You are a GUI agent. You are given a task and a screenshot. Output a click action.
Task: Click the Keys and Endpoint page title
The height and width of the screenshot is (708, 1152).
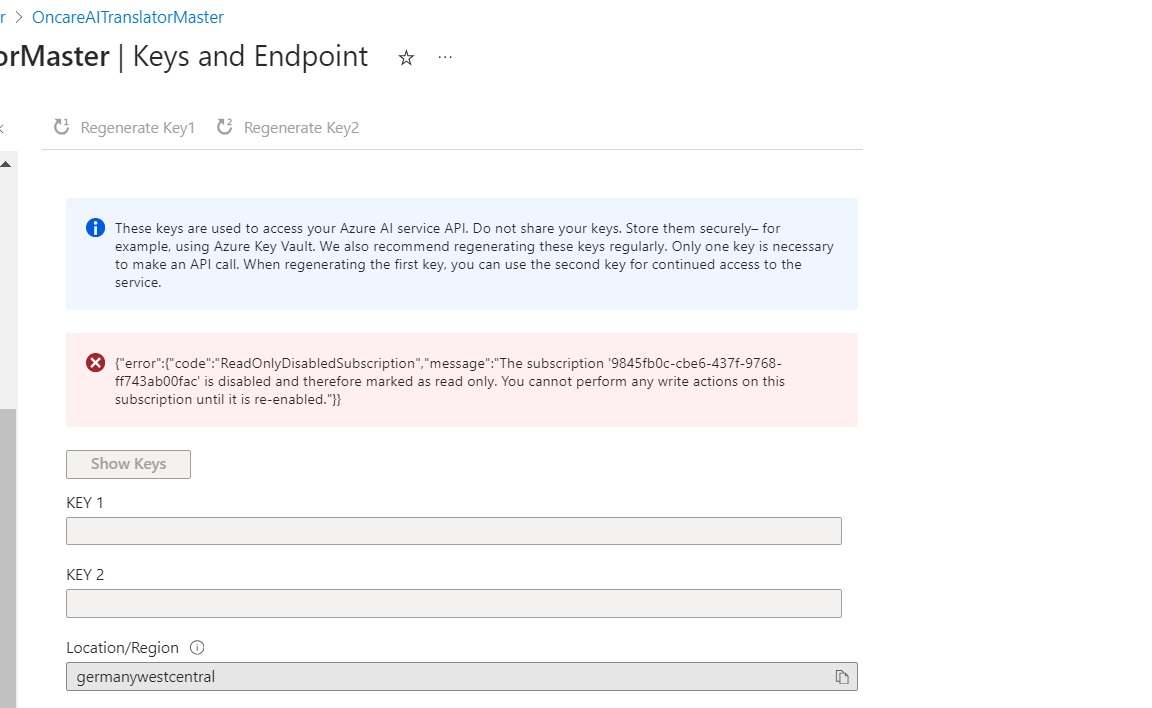tap(250, 57)
